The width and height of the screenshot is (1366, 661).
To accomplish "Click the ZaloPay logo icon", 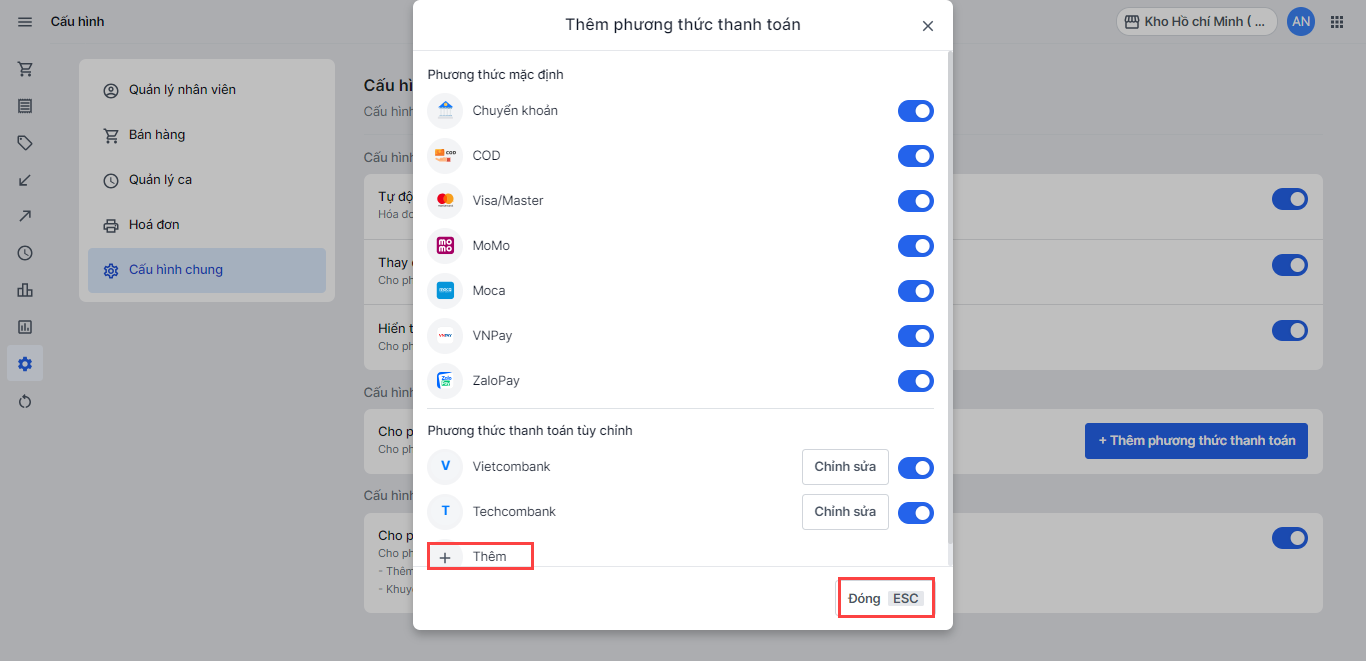I will coord(445,381).
